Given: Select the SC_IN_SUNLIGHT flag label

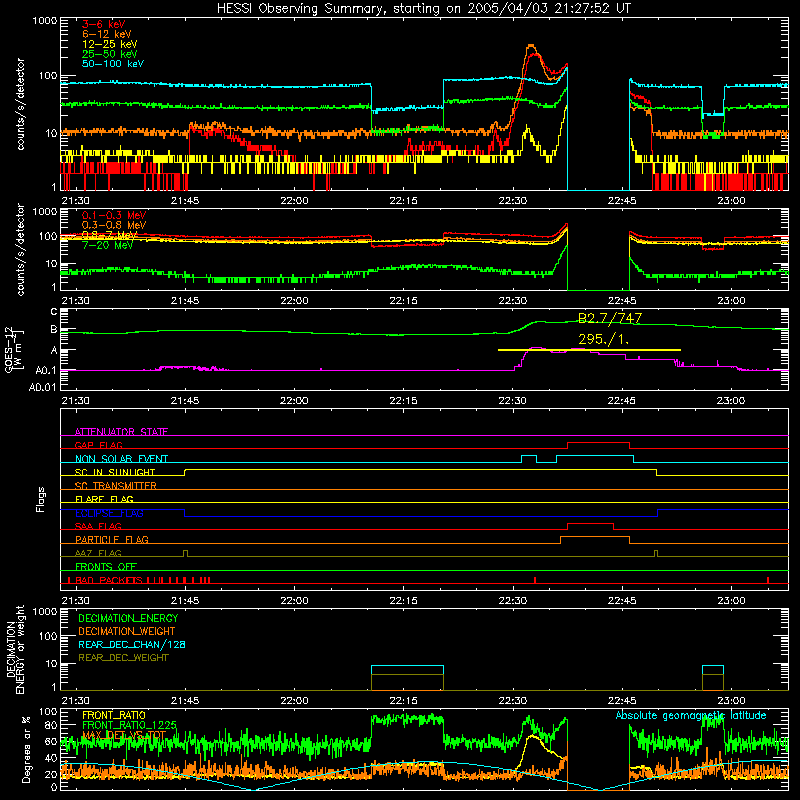Looking at the screenshot, I should [115, 472].
